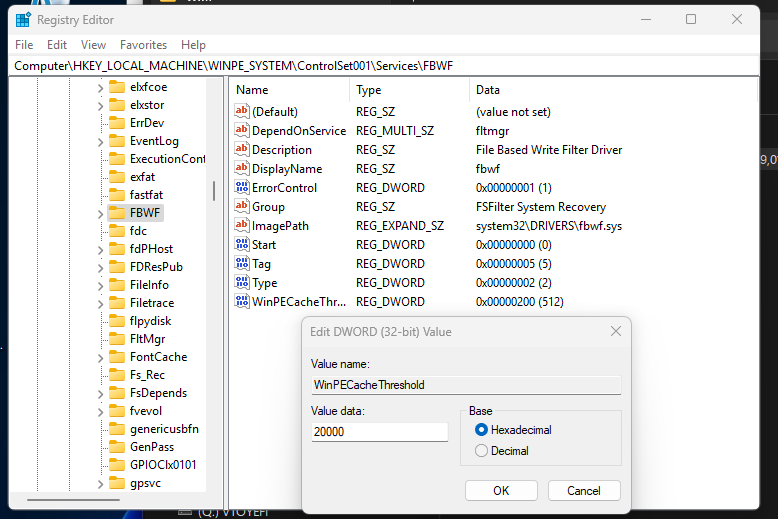Click the flpydisk folder icon
The image size is (778, 519).
117,321
